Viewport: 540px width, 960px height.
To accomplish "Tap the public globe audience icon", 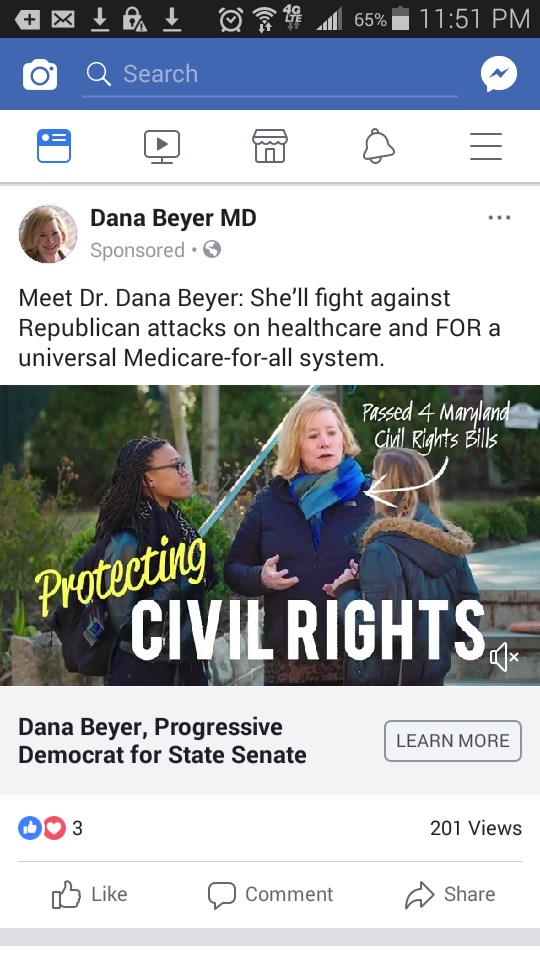I will 212,250.
